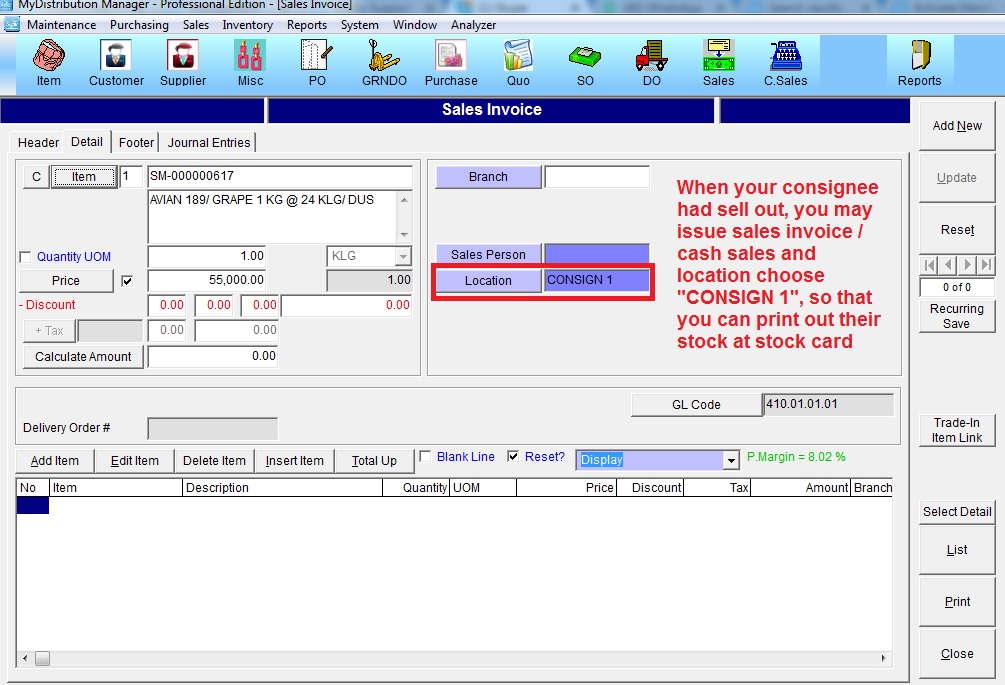Enable the Quantity UOM checkbox
Viewport: 1005px width, 685px height.
click(x=26, y=257)
